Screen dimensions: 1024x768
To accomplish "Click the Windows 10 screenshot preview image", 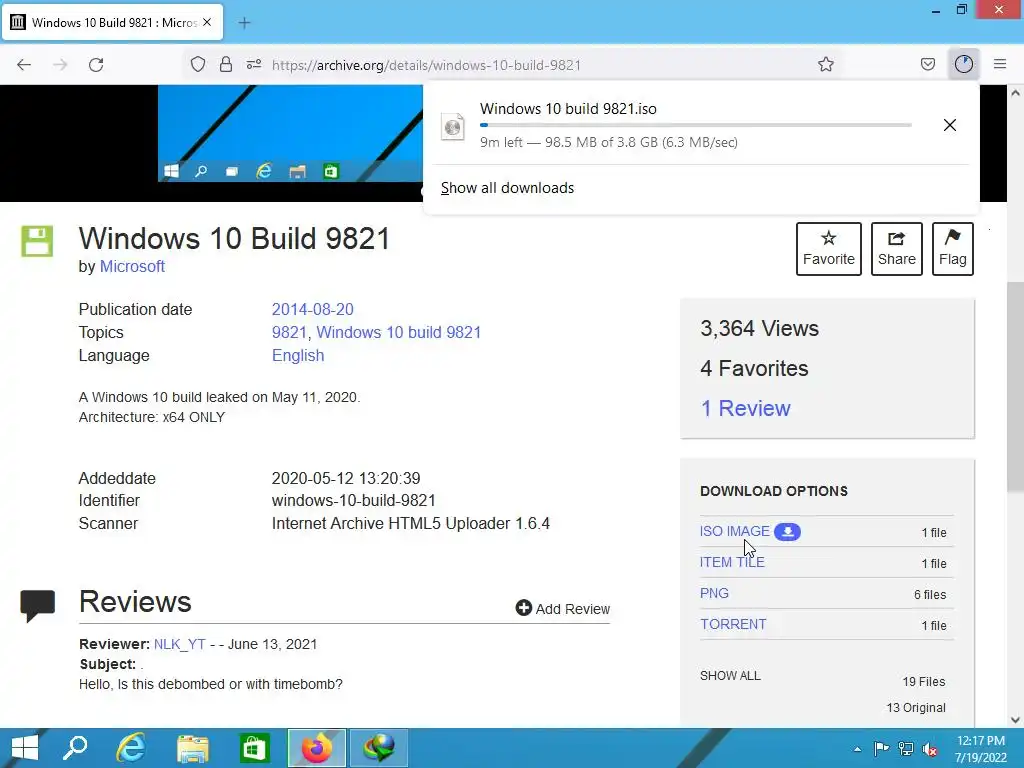I will (x=291, y=134).
